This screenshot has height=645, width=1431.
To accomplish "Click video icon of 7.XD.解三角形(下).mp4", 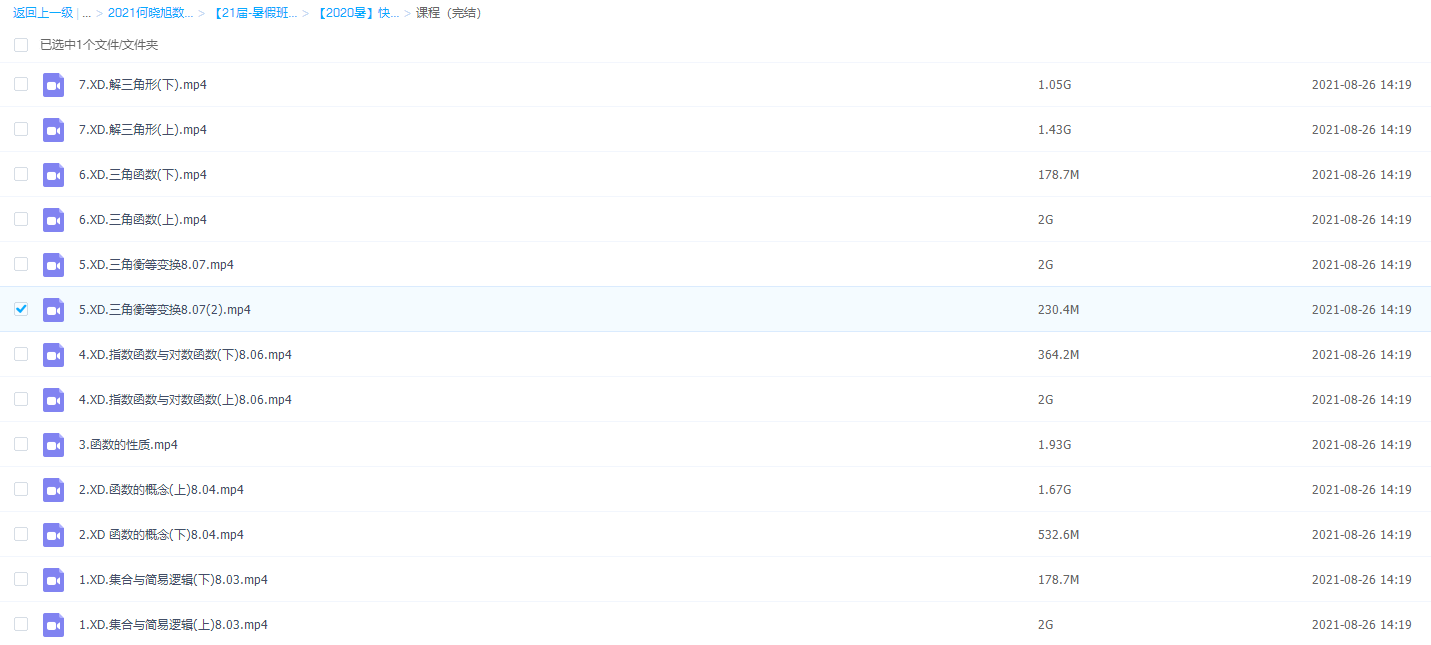I will pyautogui.click(x=53, y=85).
